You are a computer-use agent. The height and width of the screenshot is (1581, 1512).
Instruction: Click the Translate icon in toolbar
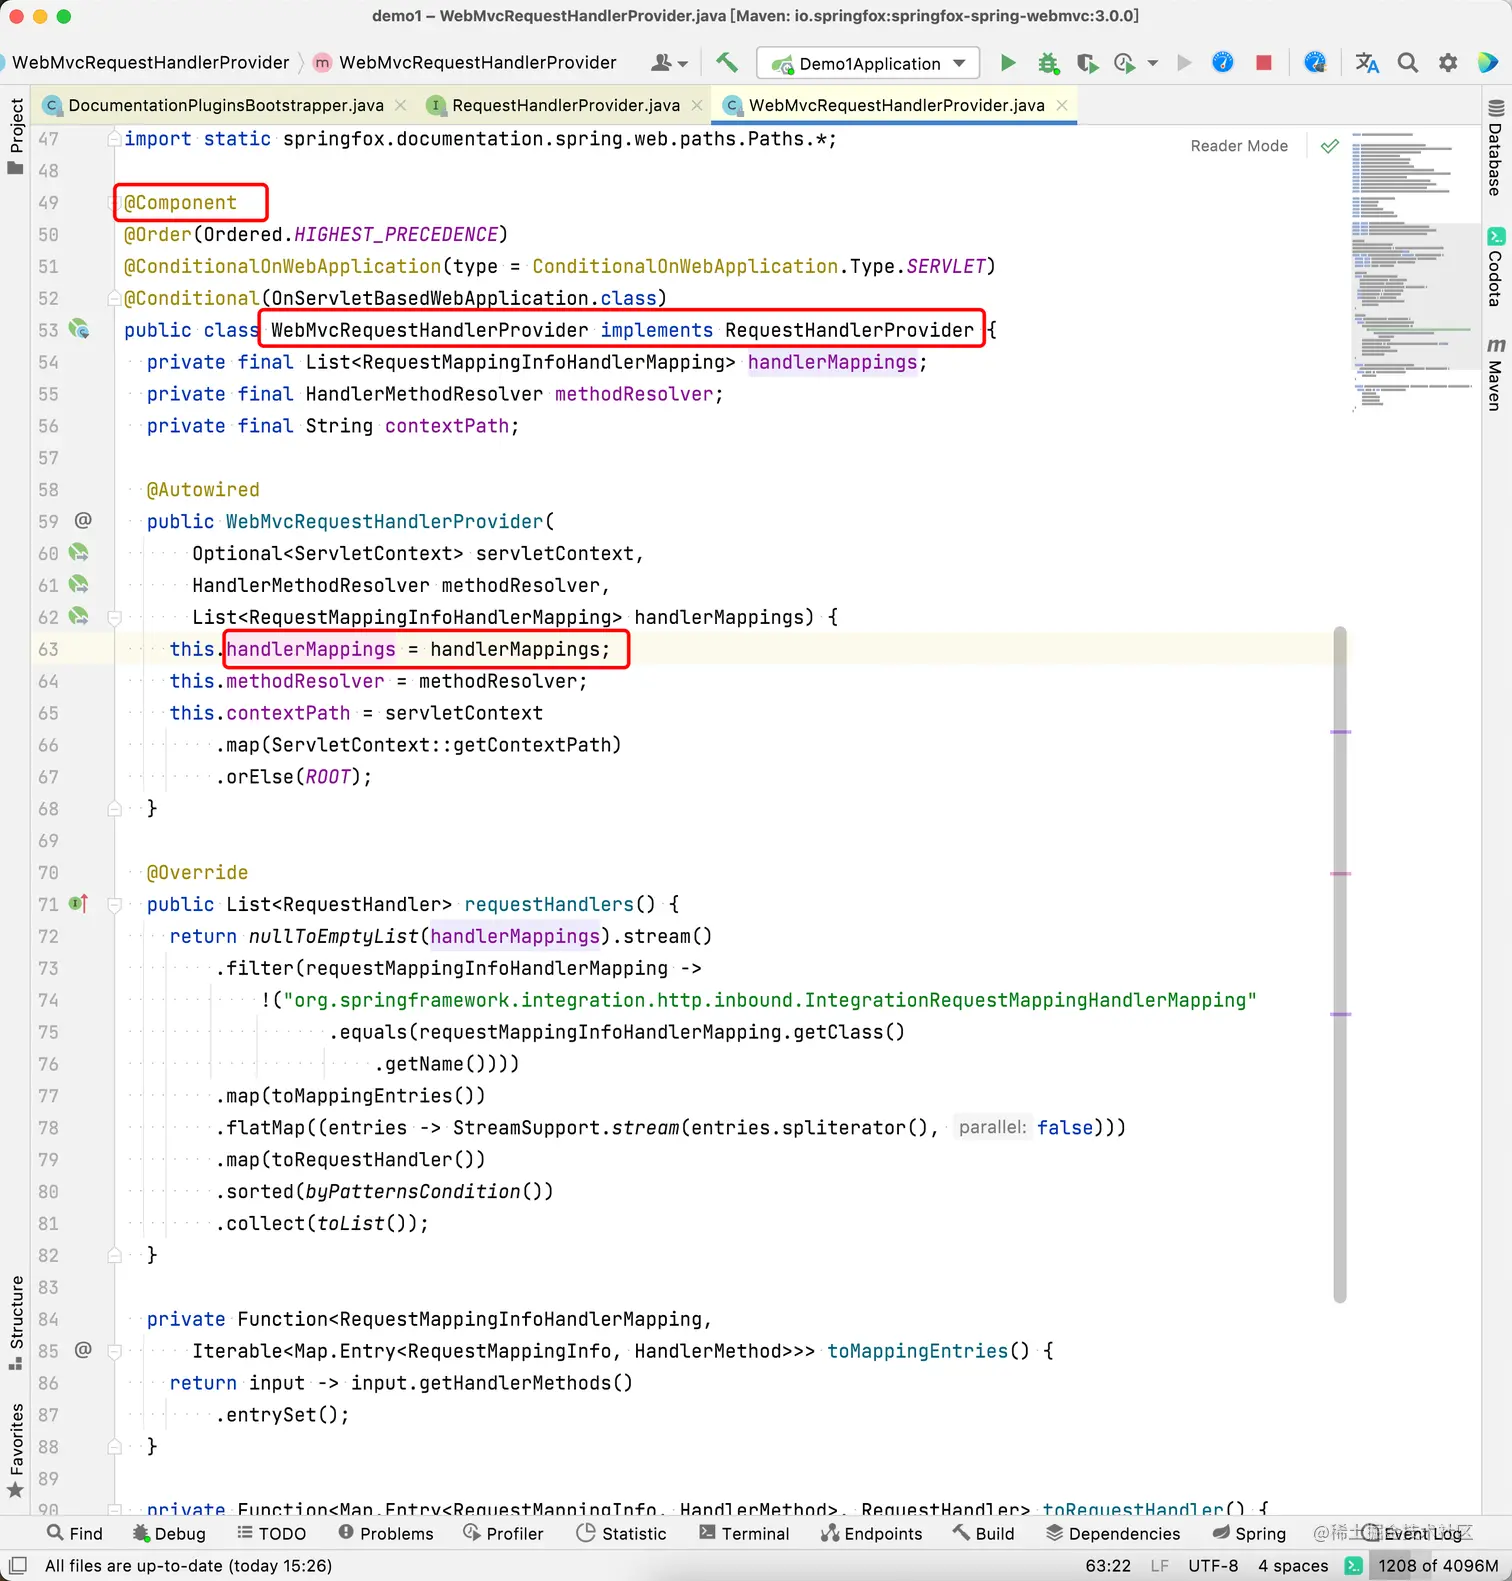tap(1367, 63)
